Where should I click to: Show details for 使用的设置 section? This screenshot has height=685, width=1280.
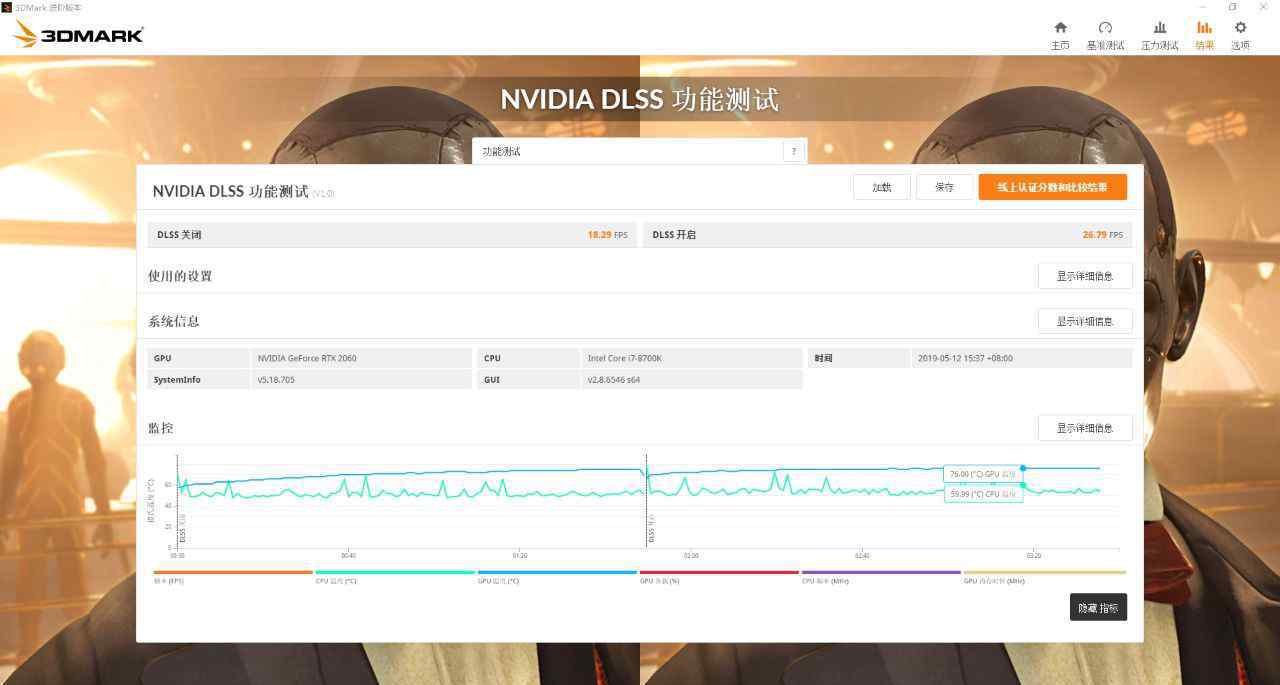[x=1085, y=276]
